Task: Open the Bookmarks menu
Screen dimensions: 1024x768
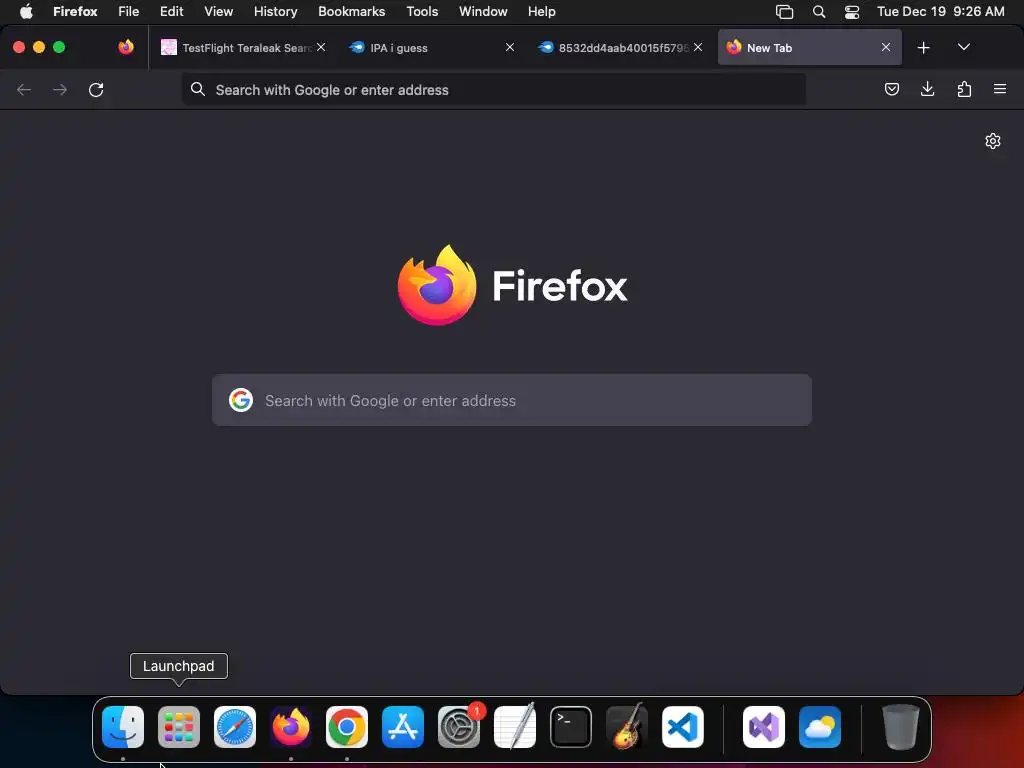Action: pos(351,11)
